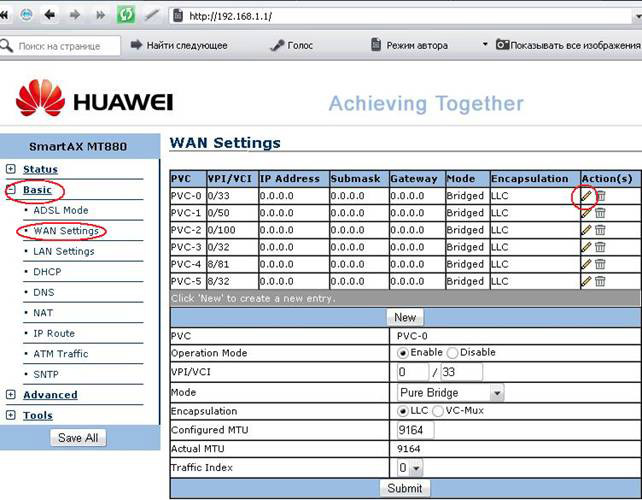The height and width of the screenshot is (500, 642).
Task: Open the SNTP settings page
Action: pos(45,374)
